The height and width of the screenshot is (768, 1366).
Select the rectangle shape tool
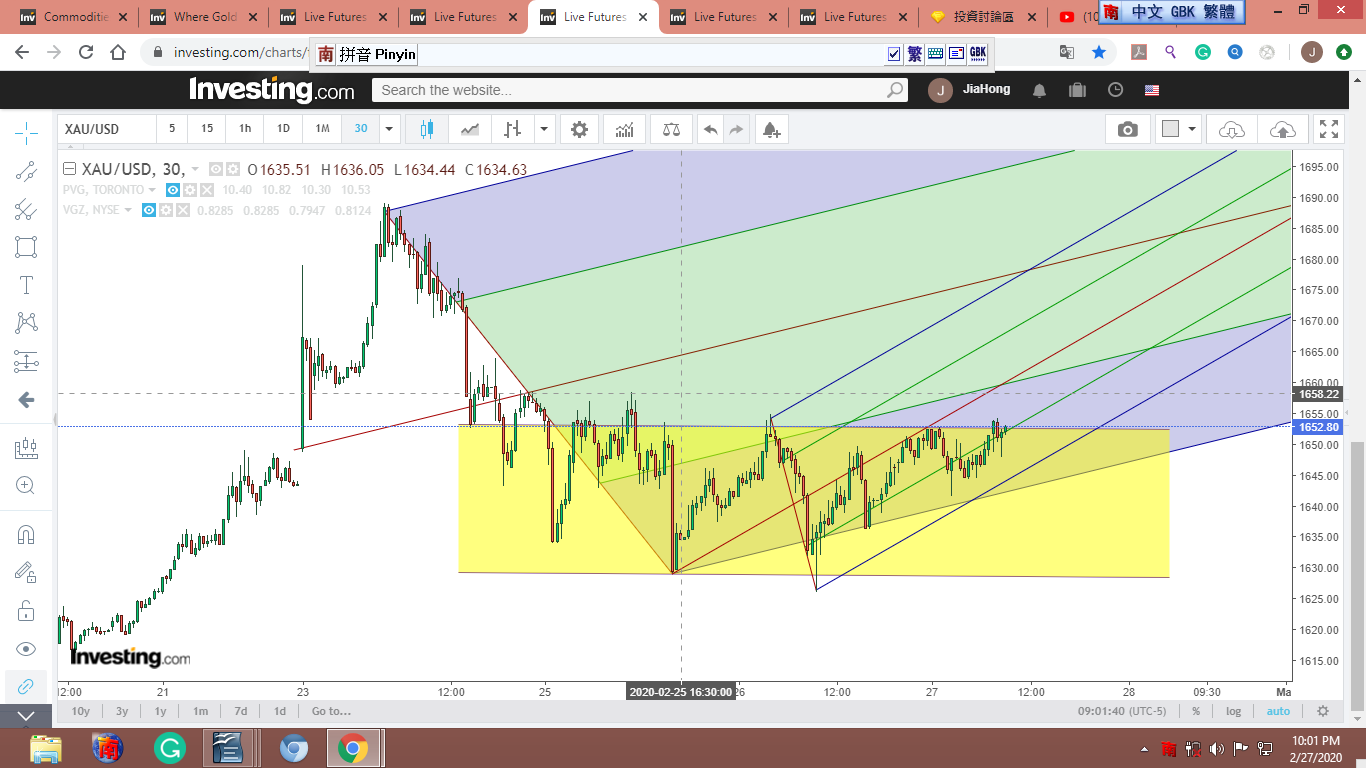(26, 247)
